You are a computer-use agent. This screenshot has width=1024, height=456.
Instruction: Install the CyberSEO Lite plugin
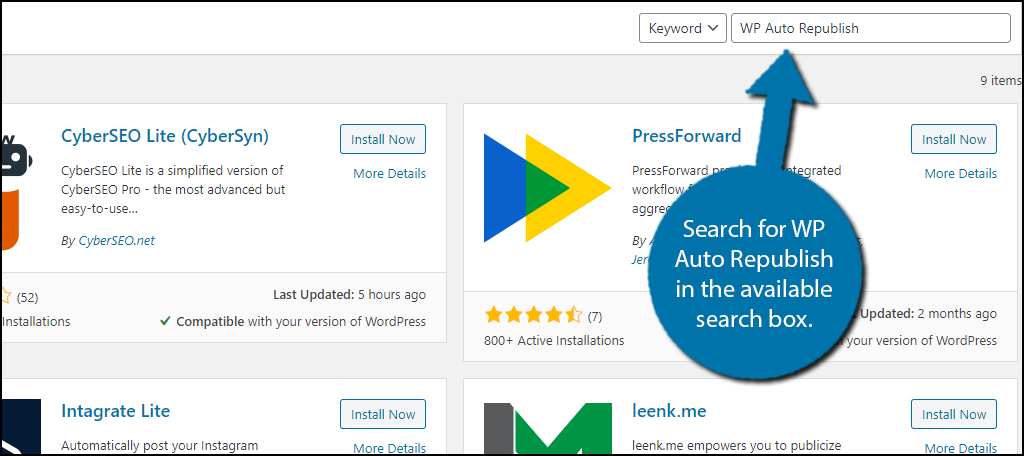tap(383, 139)
